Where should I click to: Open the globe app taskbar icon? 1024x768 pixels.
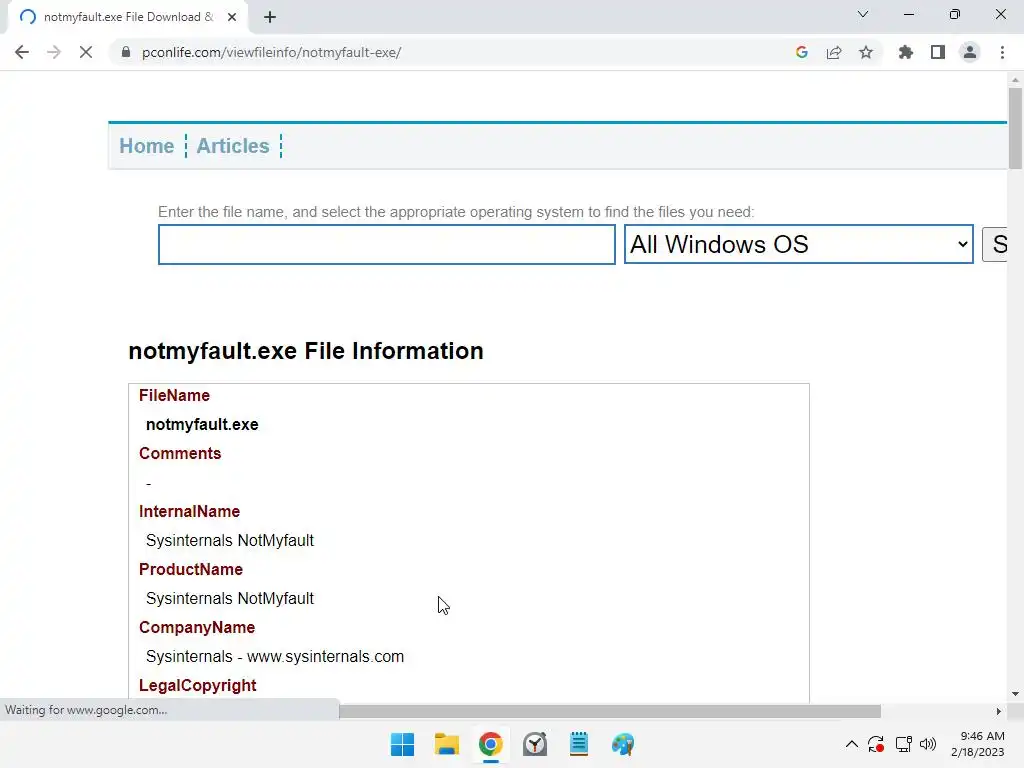click(623, 744)
